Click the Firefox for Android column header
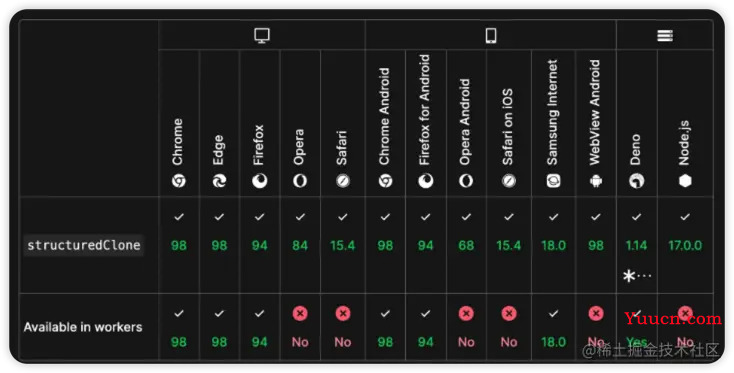The width and height of the screenshot is (734, 373). 426,123
